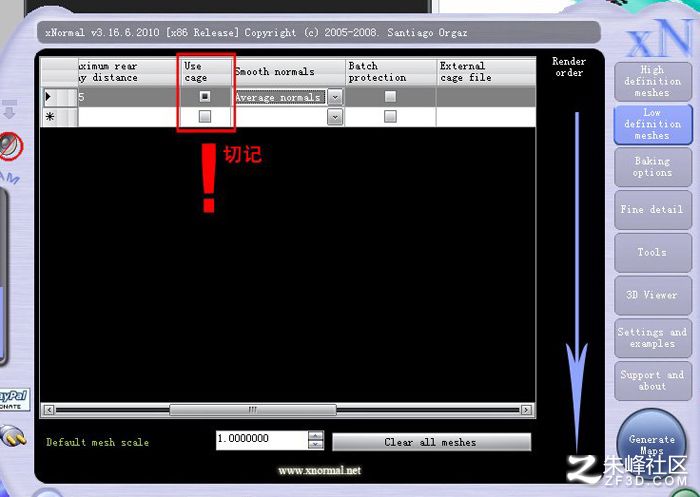Decrease Default mesh scale with down arrow
Screen dimensions: 700x497
[x=316, y=445]
